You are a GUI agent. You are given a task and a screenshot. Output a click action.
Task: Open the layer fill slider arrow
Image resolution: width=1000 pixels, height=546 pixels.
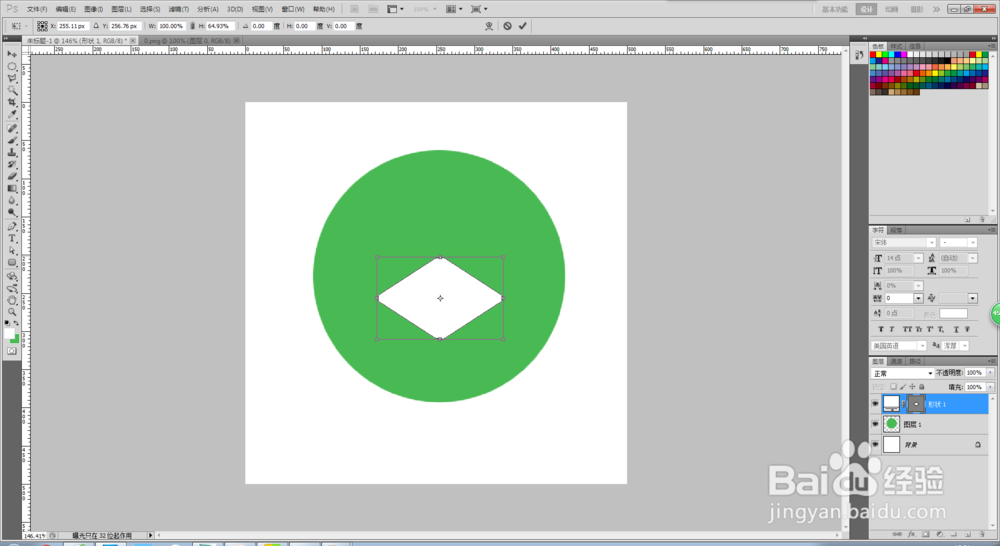tap(990, 387)
